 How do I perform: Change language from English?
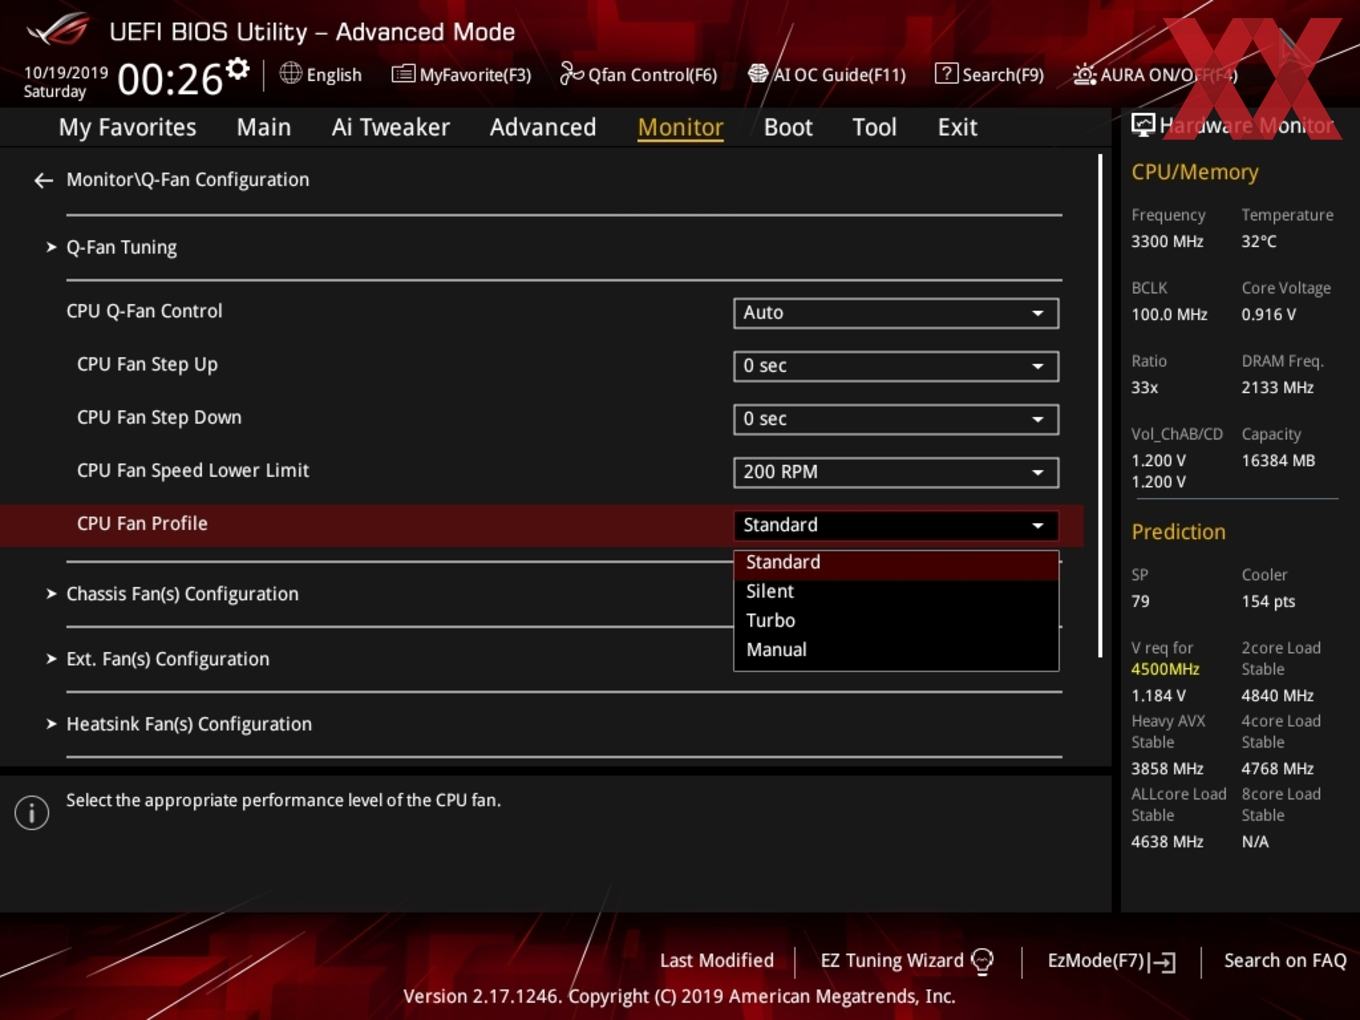click(334, 75)
